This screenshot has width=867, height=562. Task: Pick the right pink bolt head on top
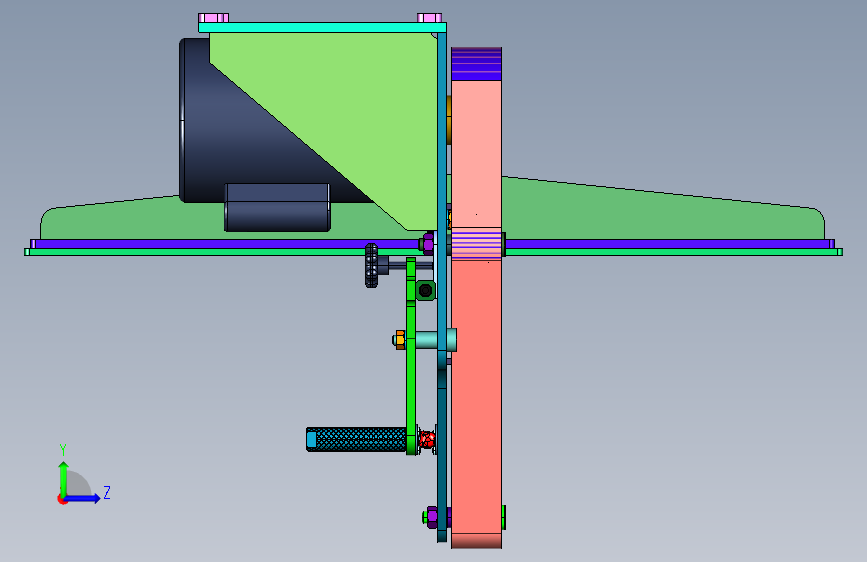tap(429, 18)
